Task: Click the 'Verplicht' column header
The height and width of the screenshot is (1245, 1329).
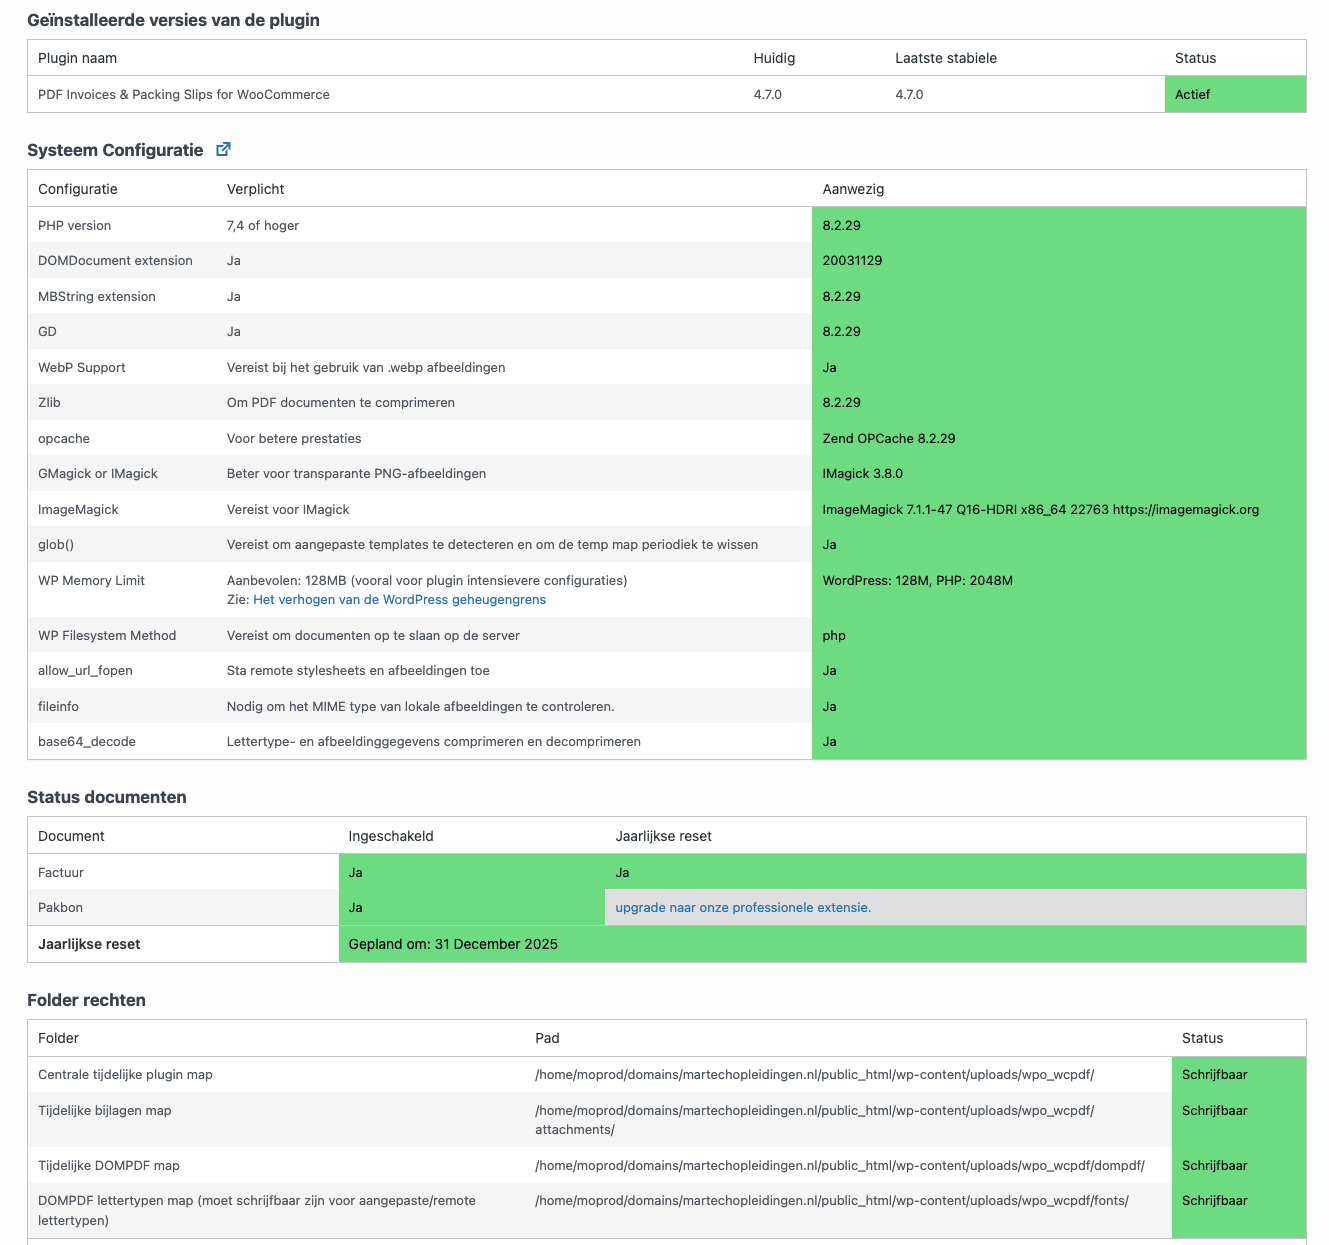Action: [x=256, y=189]
